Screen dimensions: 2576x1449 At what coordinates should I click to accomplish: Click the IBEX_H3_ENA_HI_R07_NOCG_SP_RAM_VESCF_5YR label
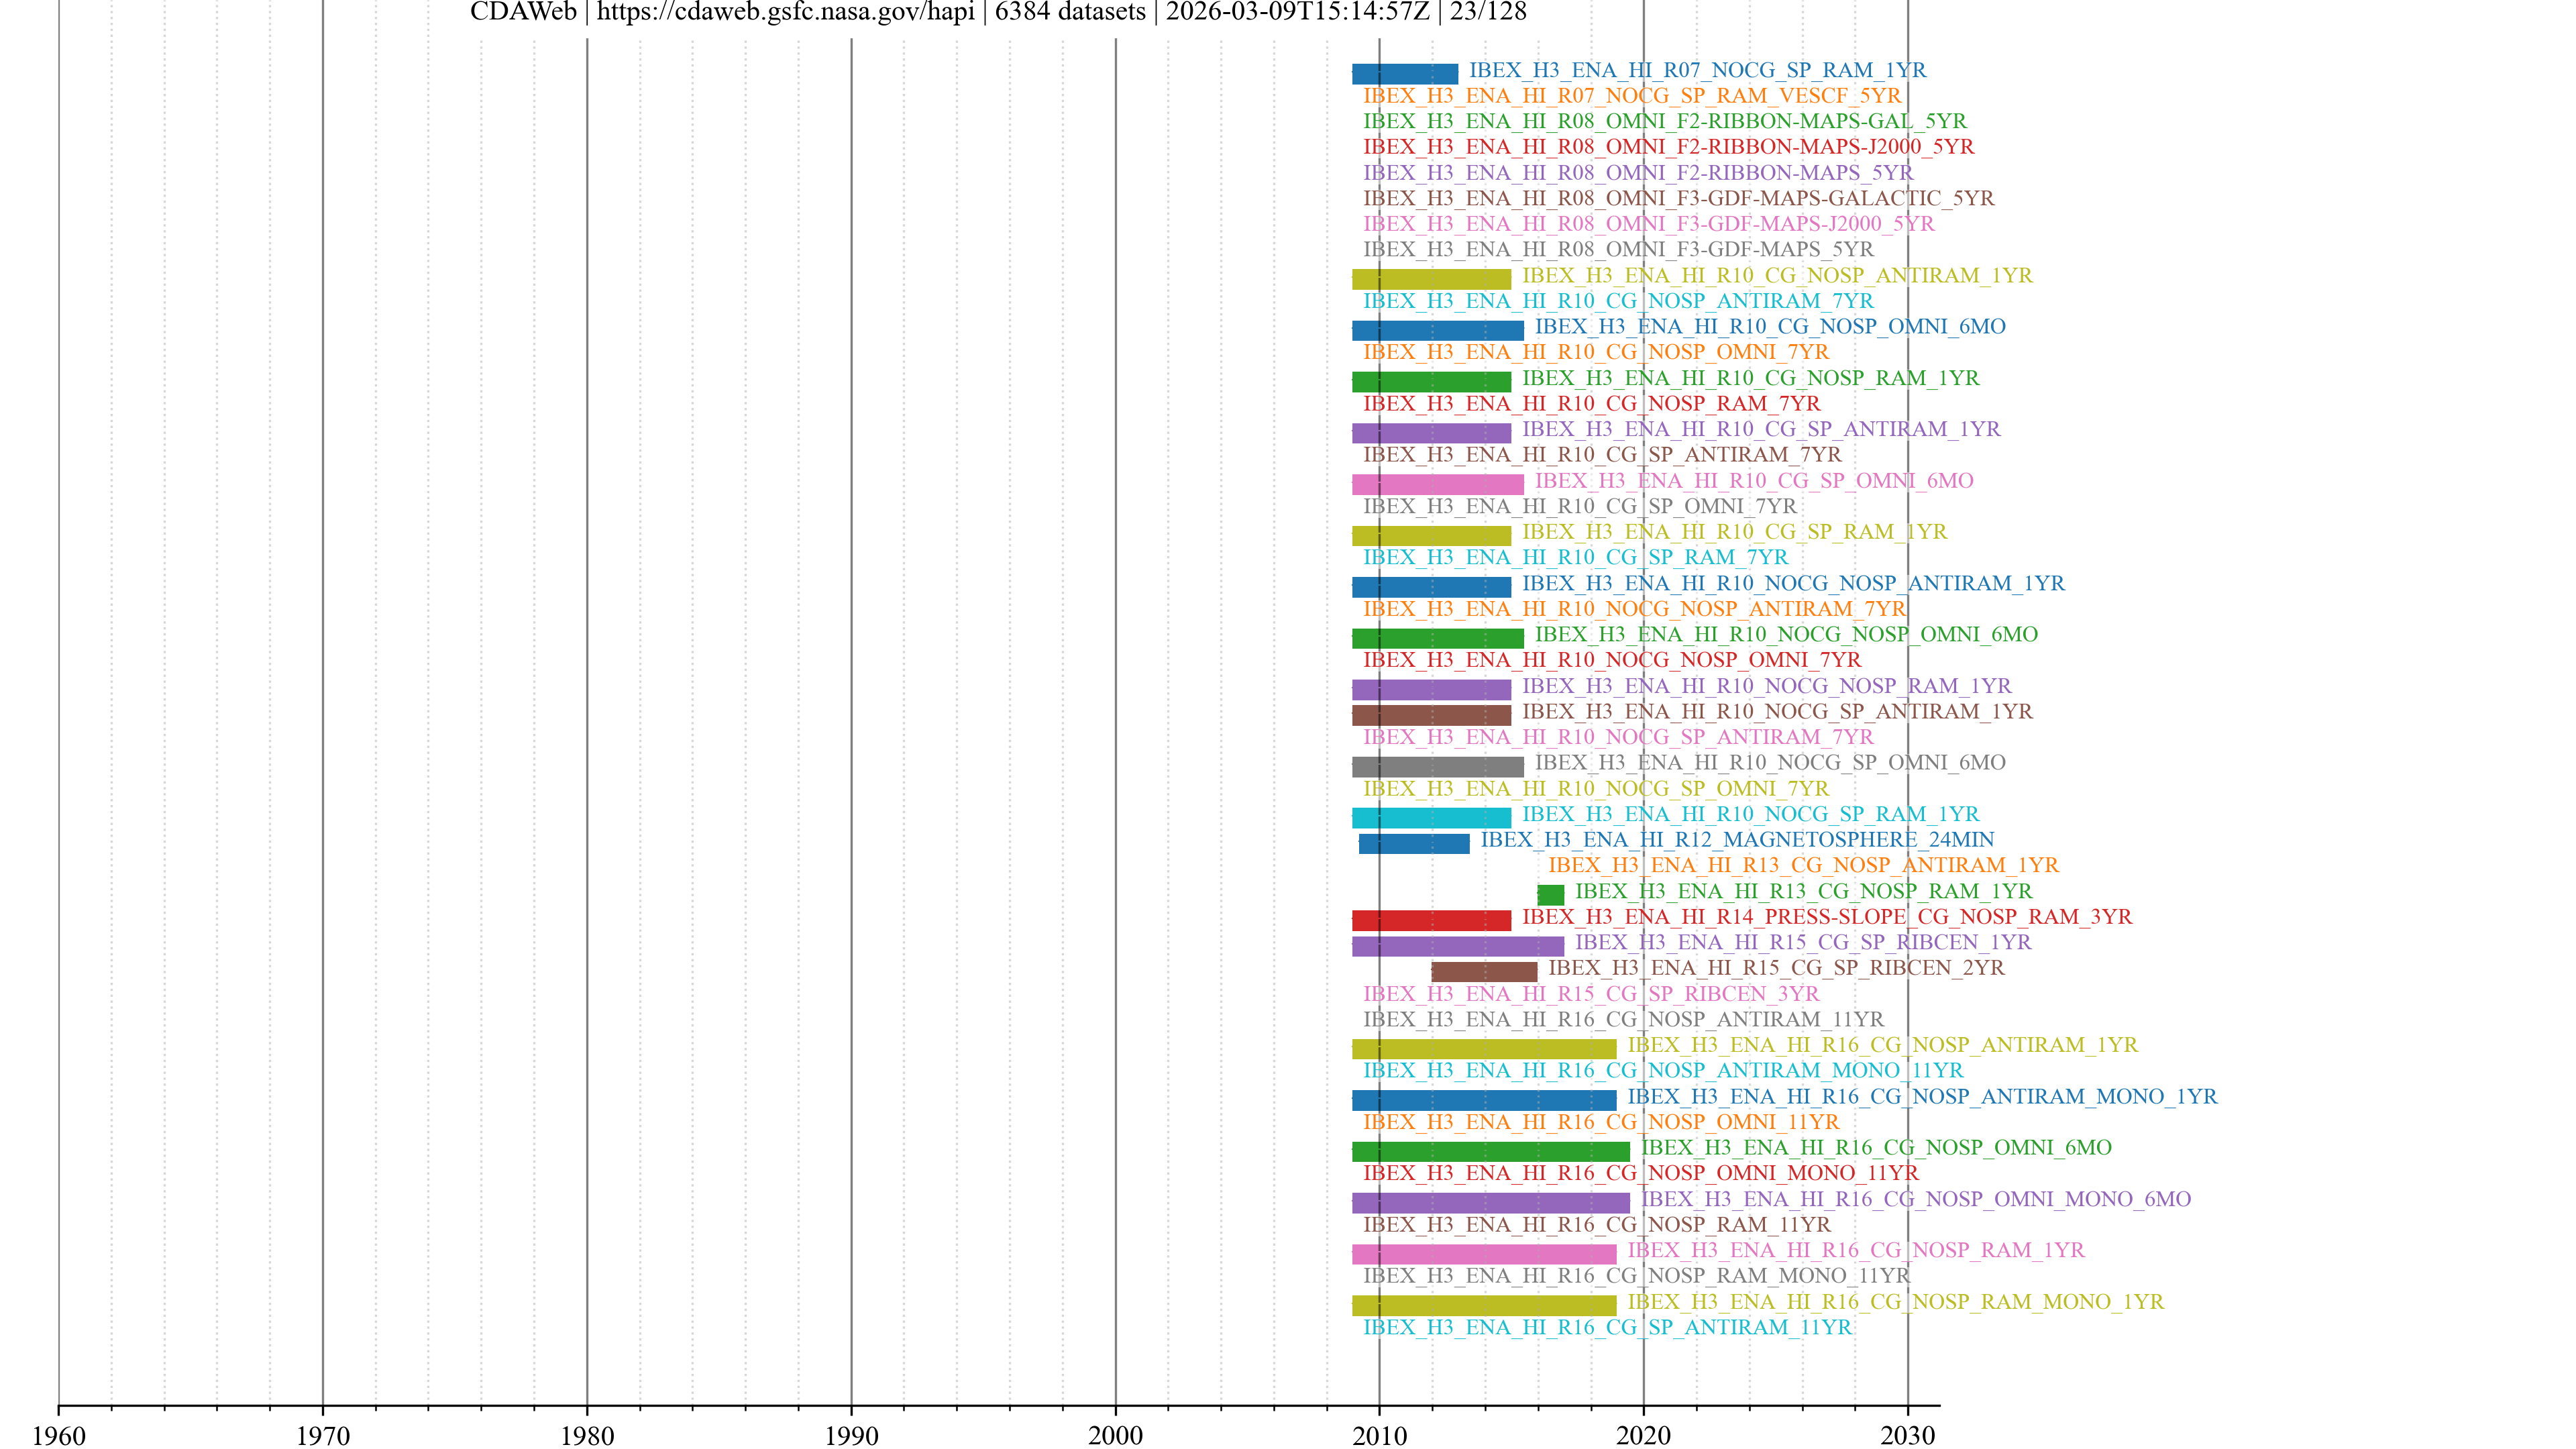(x=1631, y=96)
